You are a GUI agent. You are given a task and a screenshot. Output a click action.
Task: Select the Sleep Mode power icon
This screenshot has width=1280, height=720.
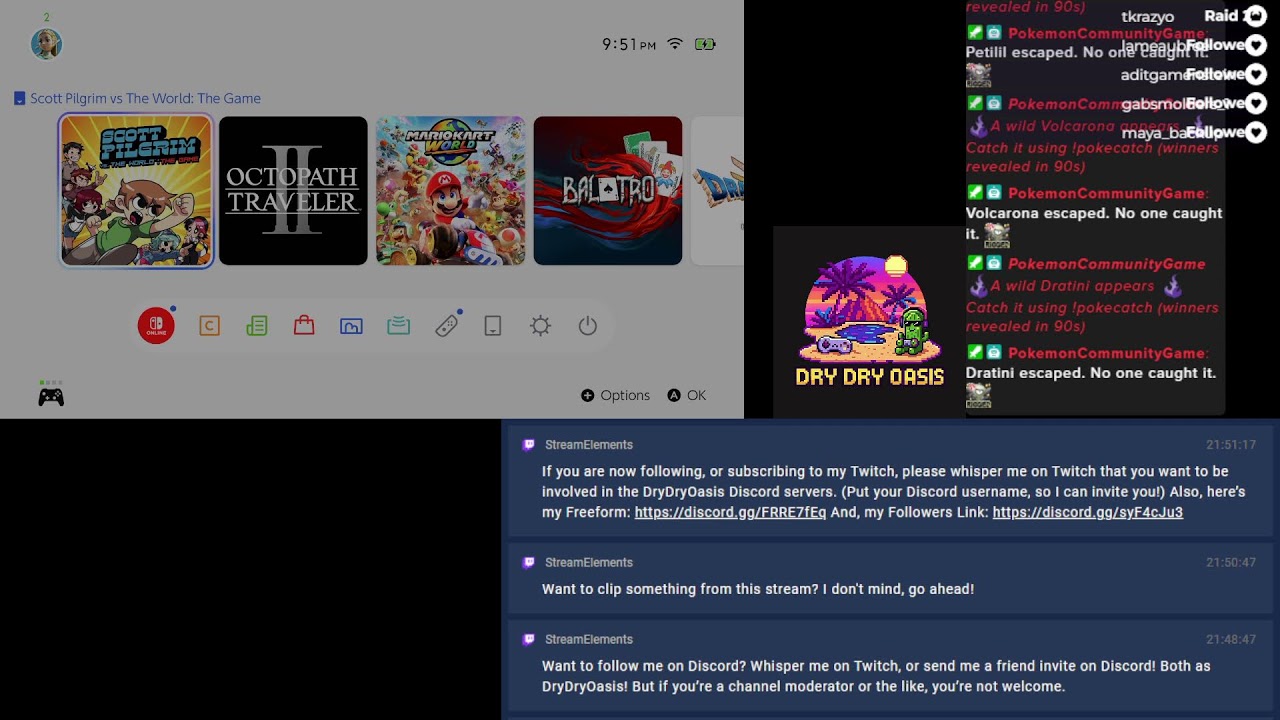click(x=588, y=326)
